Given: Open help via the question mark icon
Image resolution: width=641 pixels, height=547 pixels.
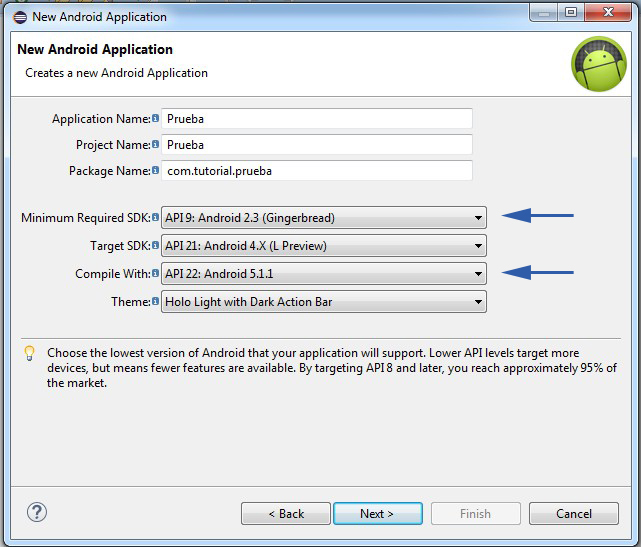Looking at the screenshot, I should 37,512.
